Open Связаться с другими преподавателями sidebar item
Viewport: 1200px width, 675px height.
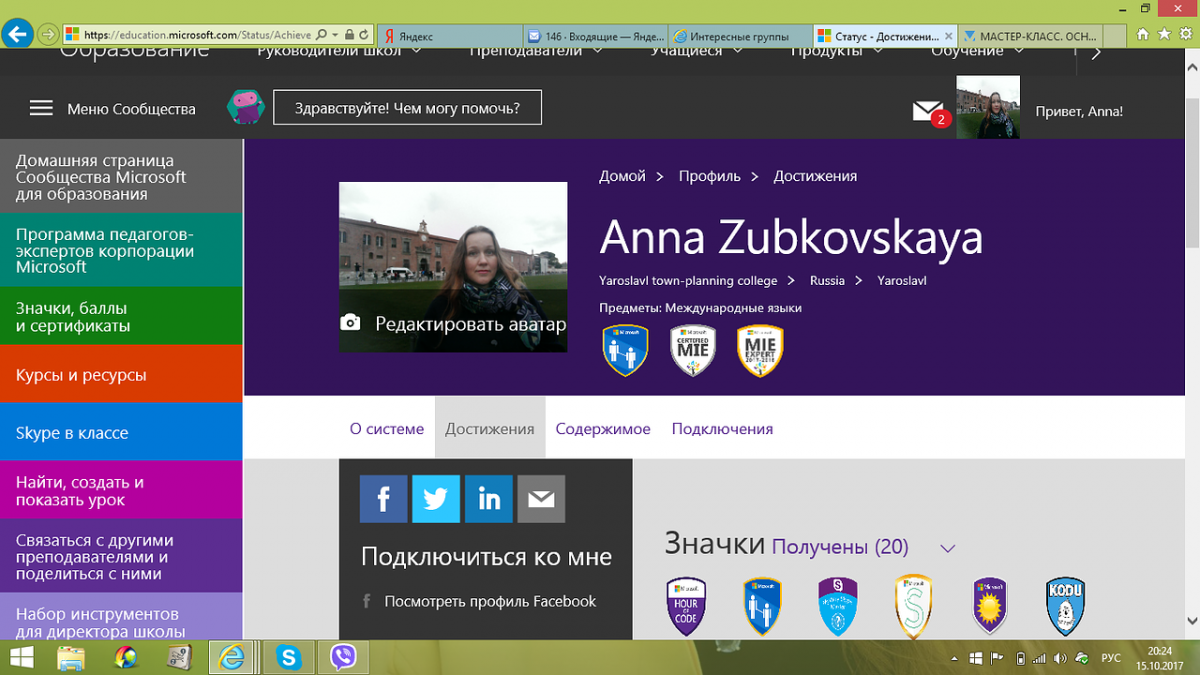click(121, 556)
